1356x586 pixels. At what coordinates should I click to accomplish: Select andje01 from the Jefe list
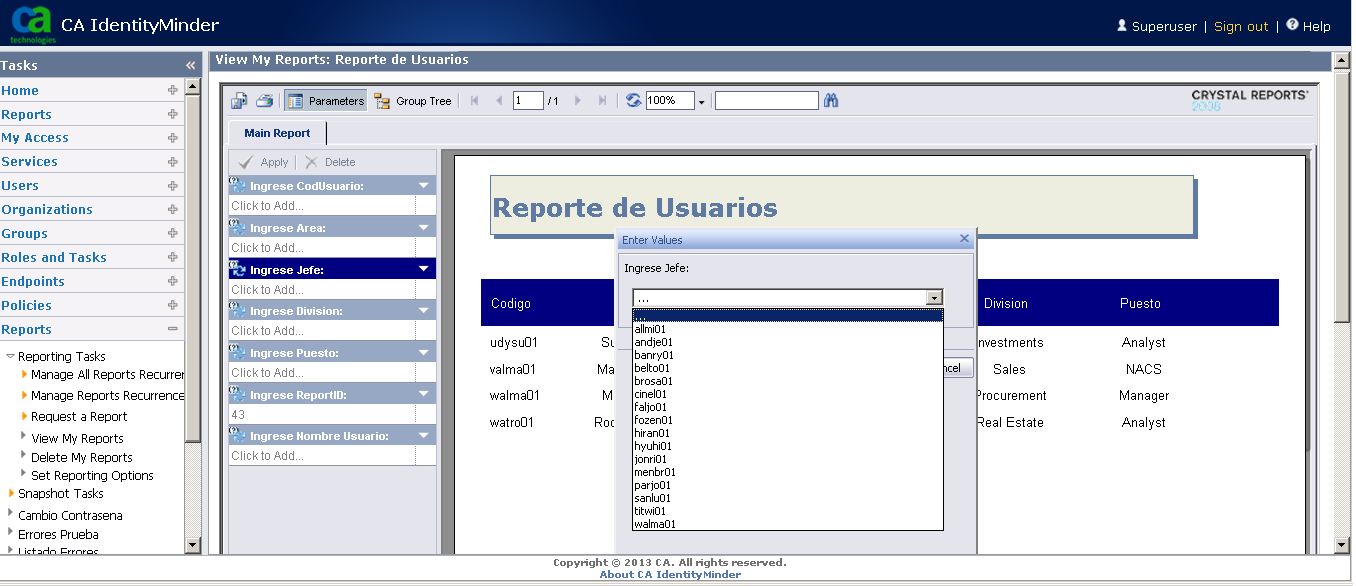click(x=788, y=342)
